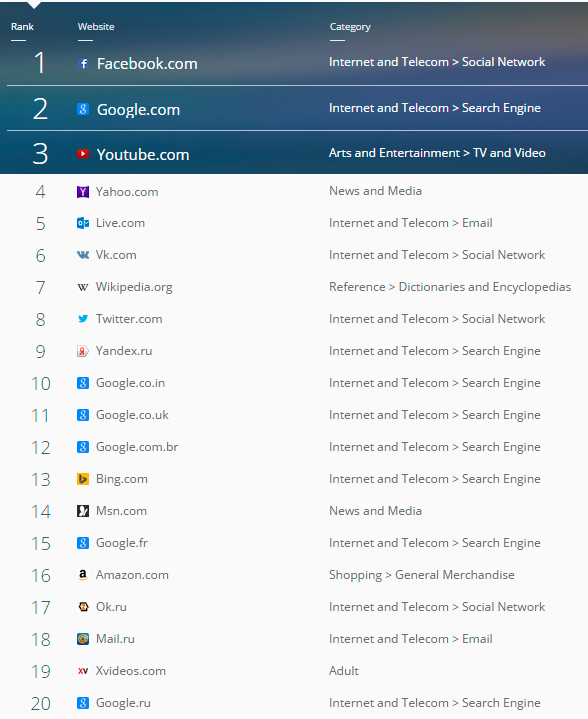
Task: Click the Bing.com yellow icon
Action: point(83,479)
